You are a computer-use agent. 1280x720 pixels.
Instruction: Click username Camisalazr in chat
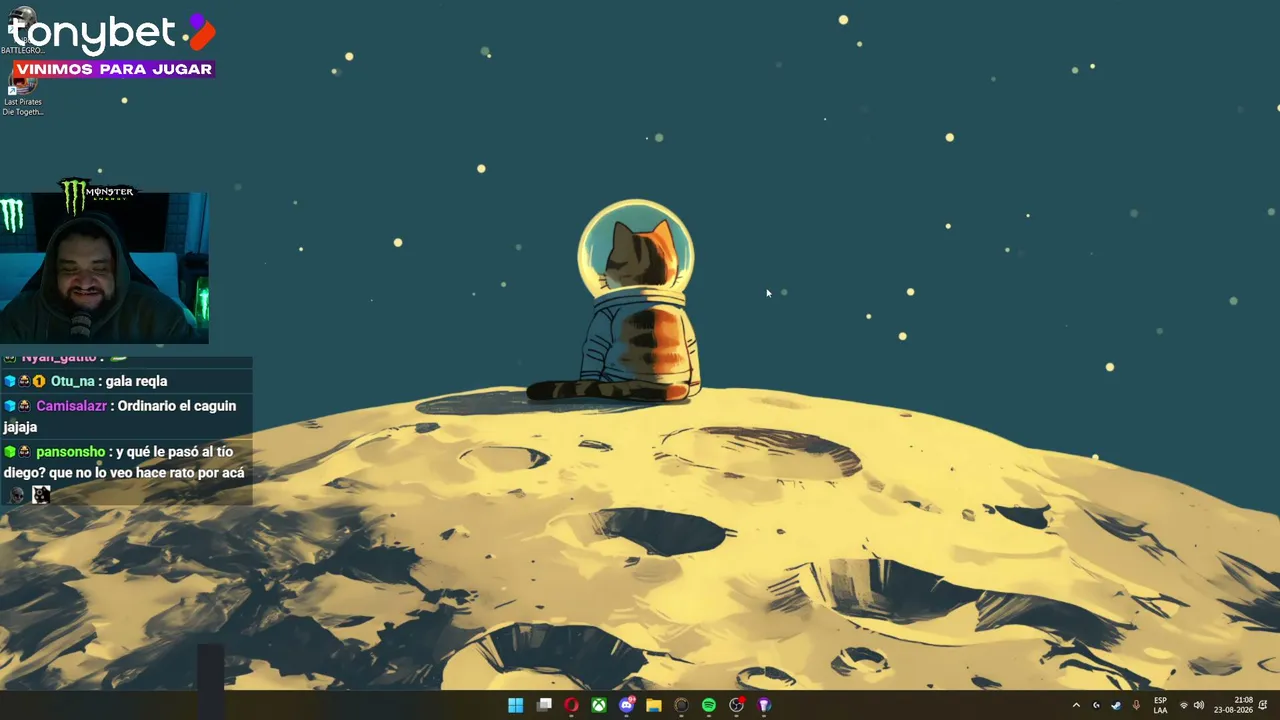[71, 406]
